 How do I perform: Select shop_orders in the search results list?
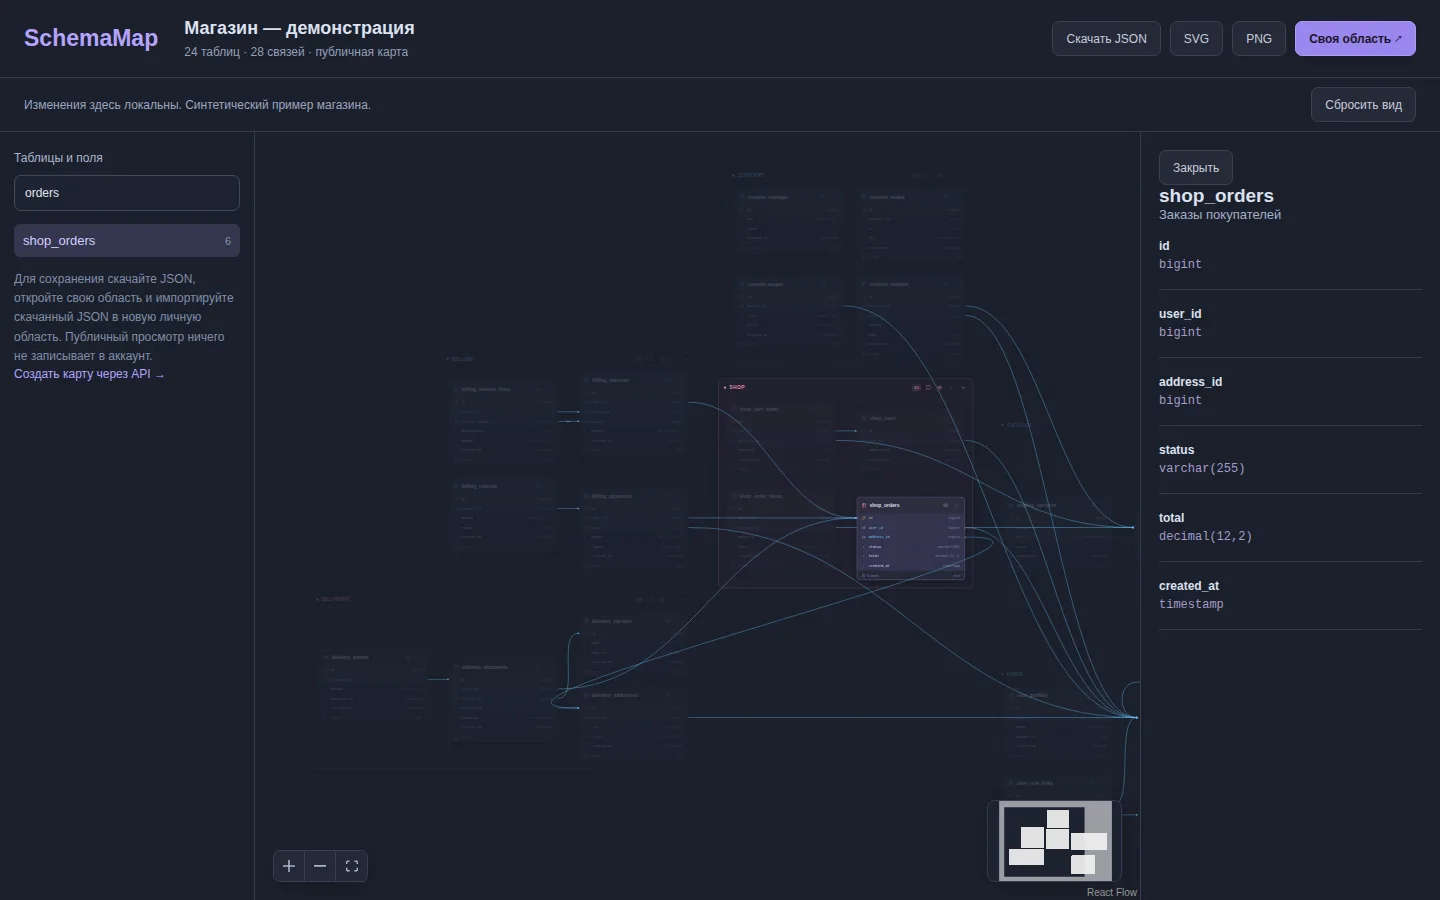tap(127, 241)
